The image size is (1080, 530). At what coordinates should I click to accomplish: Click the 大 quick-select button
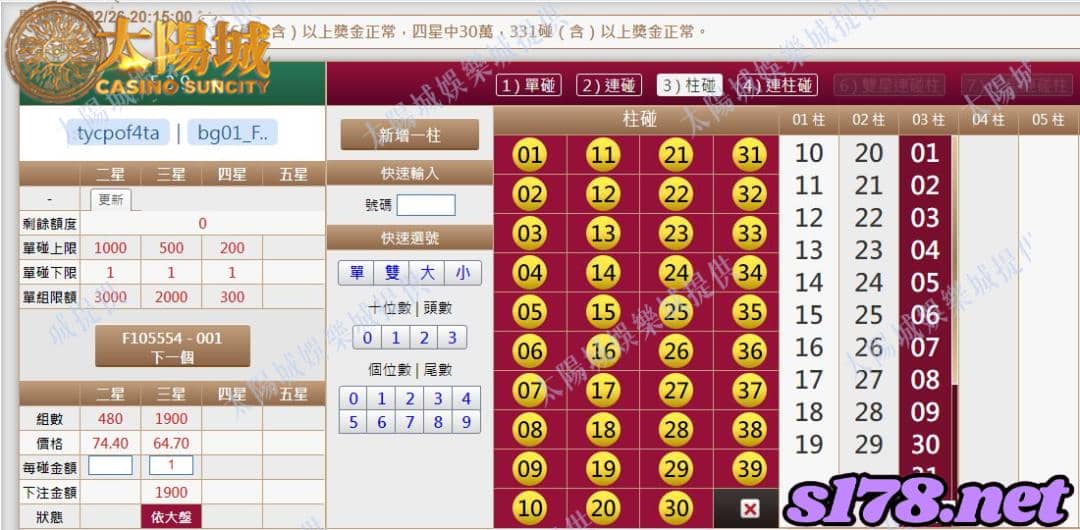click(428, 273)
